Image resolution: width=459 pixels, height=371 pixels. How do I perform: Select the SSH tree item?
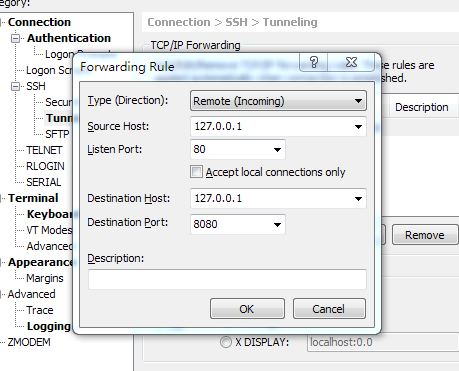point(36,86)
